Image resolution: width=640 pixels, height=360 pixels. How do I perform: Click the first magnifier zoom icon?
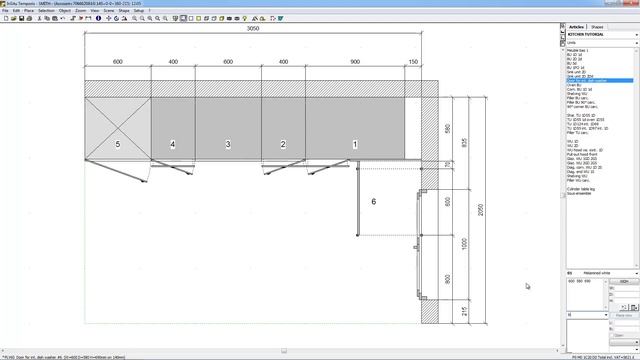click(x=134, y=18)
